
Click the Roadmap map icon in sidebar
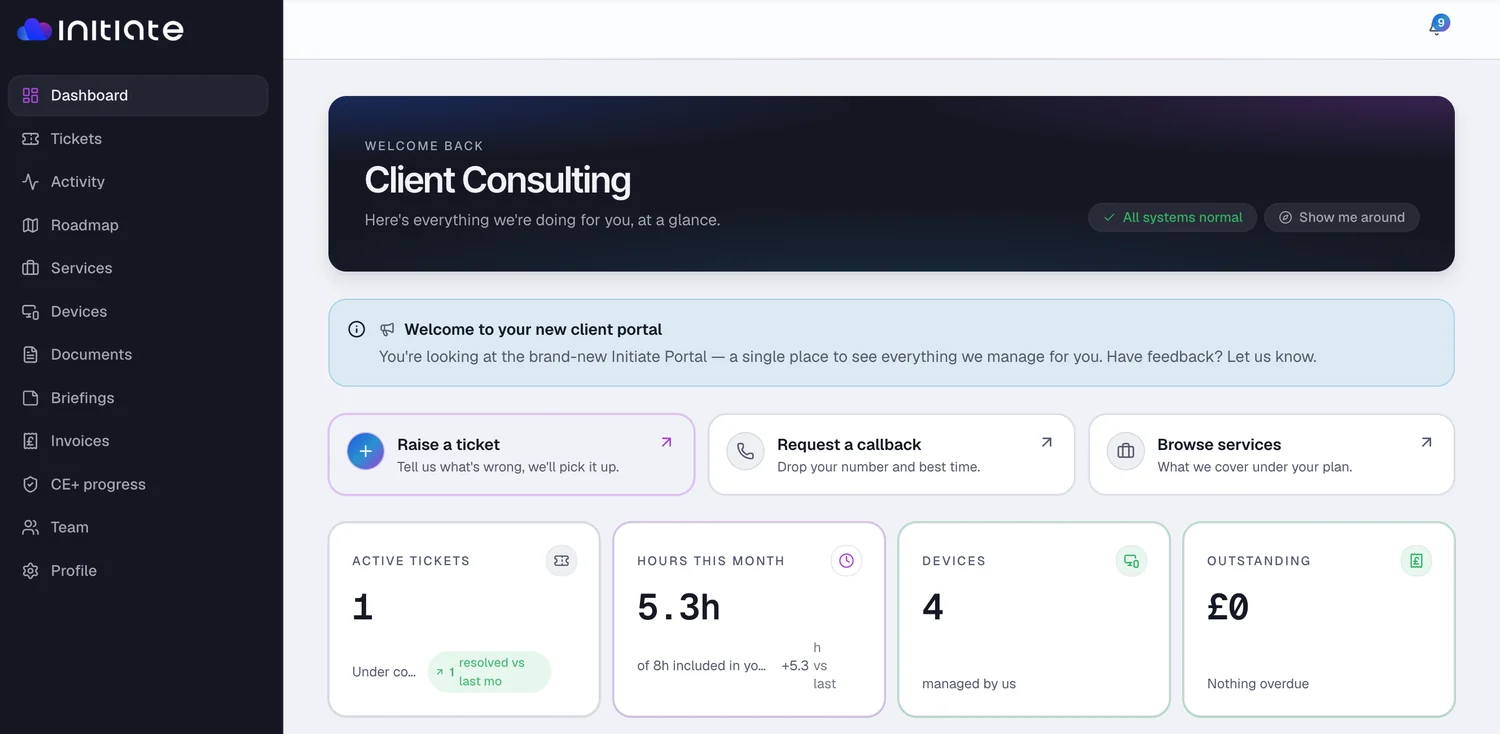30,225
